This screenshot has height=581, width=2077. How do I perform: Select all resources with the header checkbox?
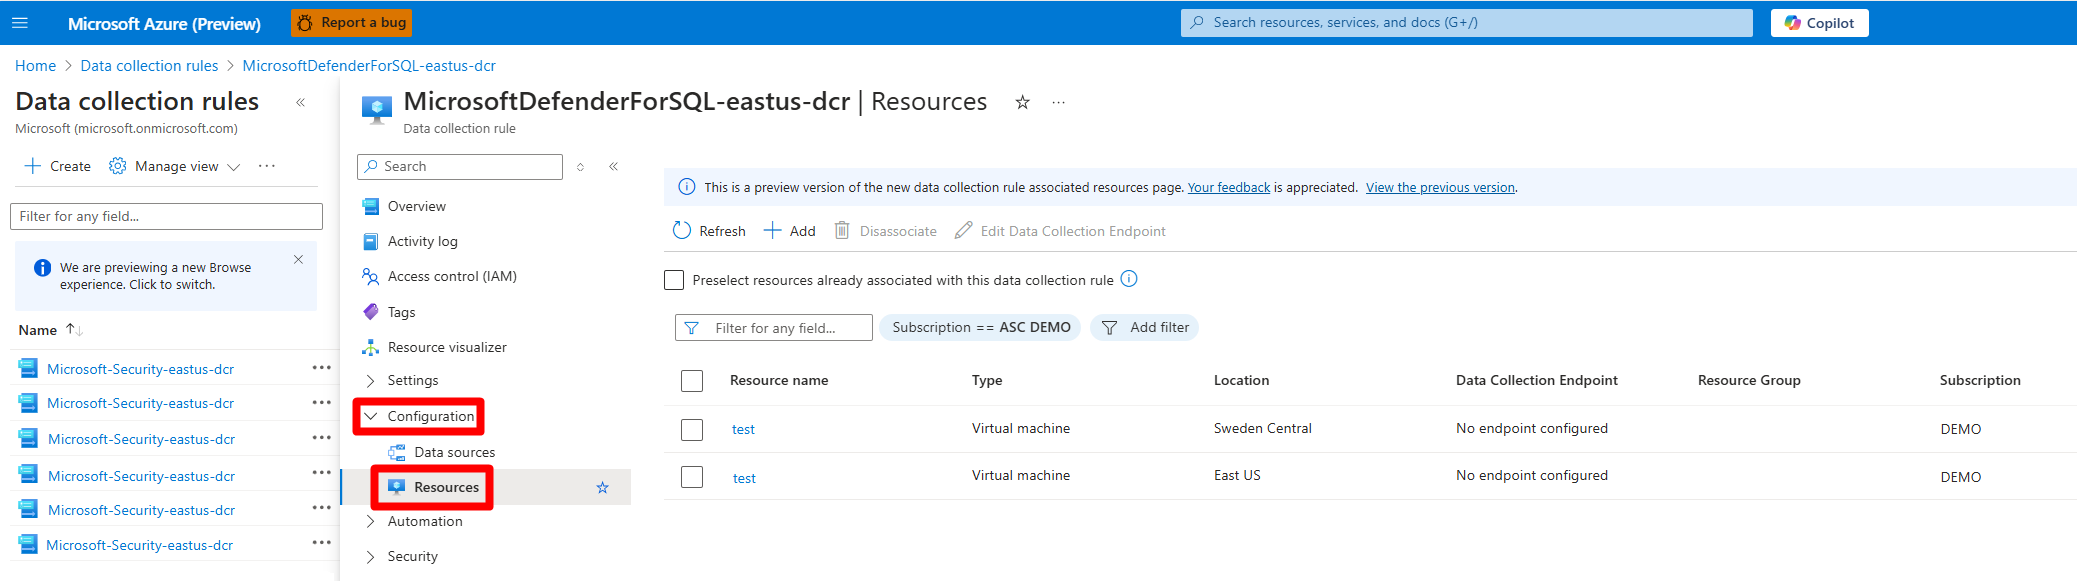[692, 381]
